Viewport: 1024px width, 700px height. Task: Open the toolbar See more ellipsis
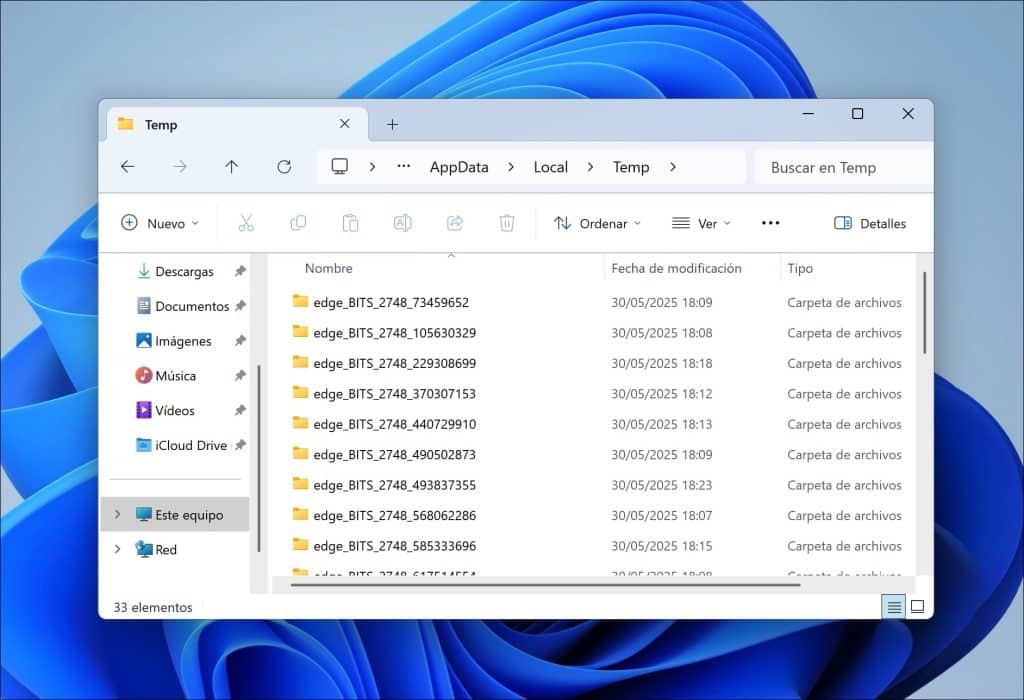(x=771, y=223)
